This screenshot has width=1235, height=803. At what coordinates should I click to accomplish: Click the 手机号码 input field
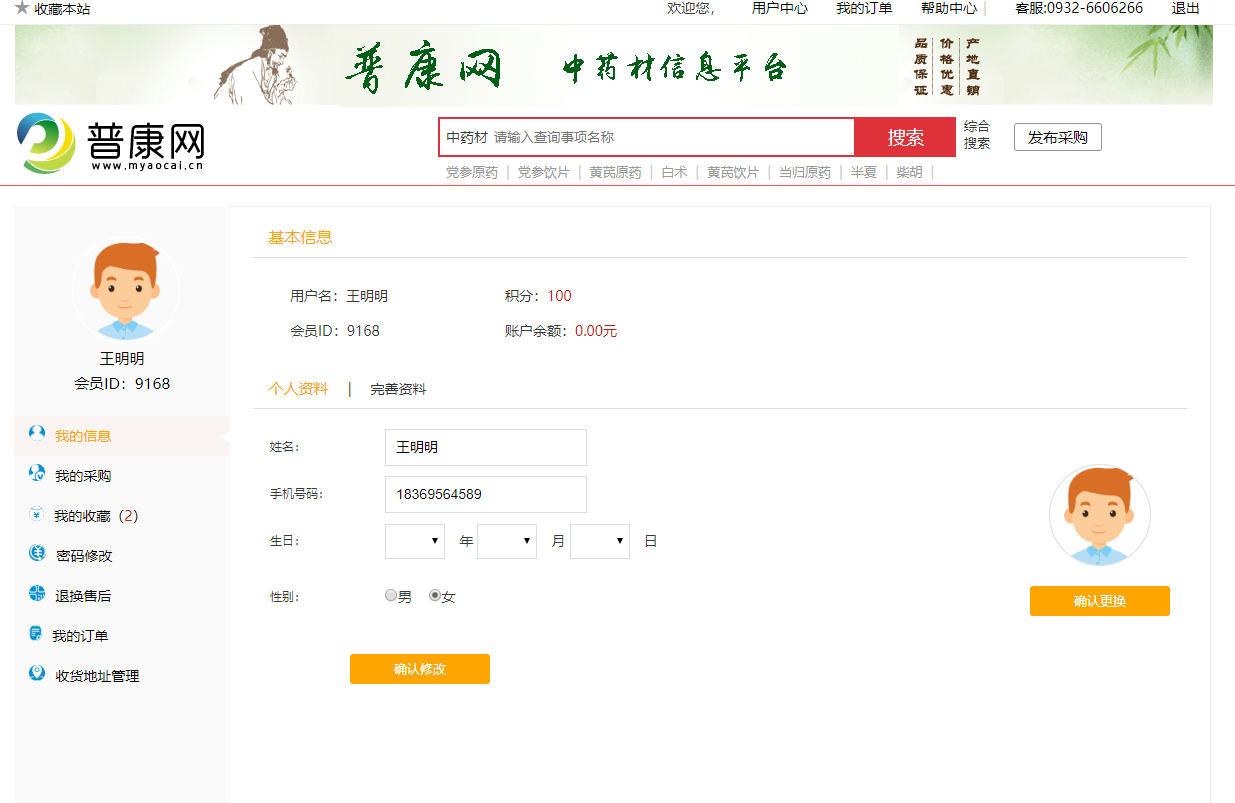click(485, 494)
